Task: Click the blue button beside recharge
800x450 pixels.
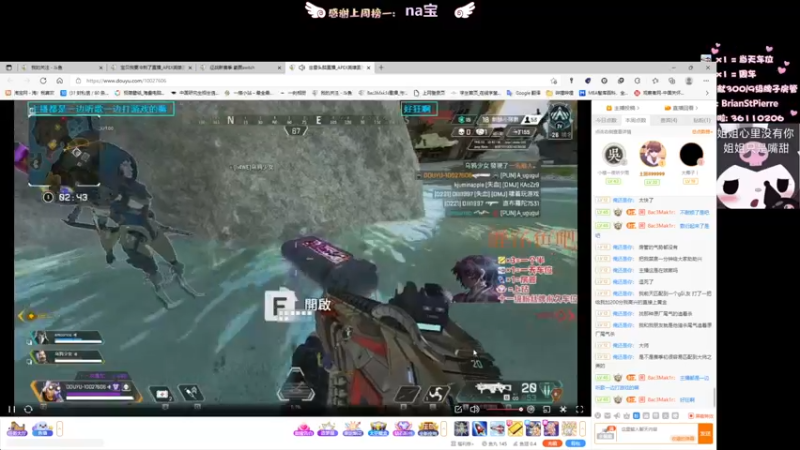Action: click(576, 443)
